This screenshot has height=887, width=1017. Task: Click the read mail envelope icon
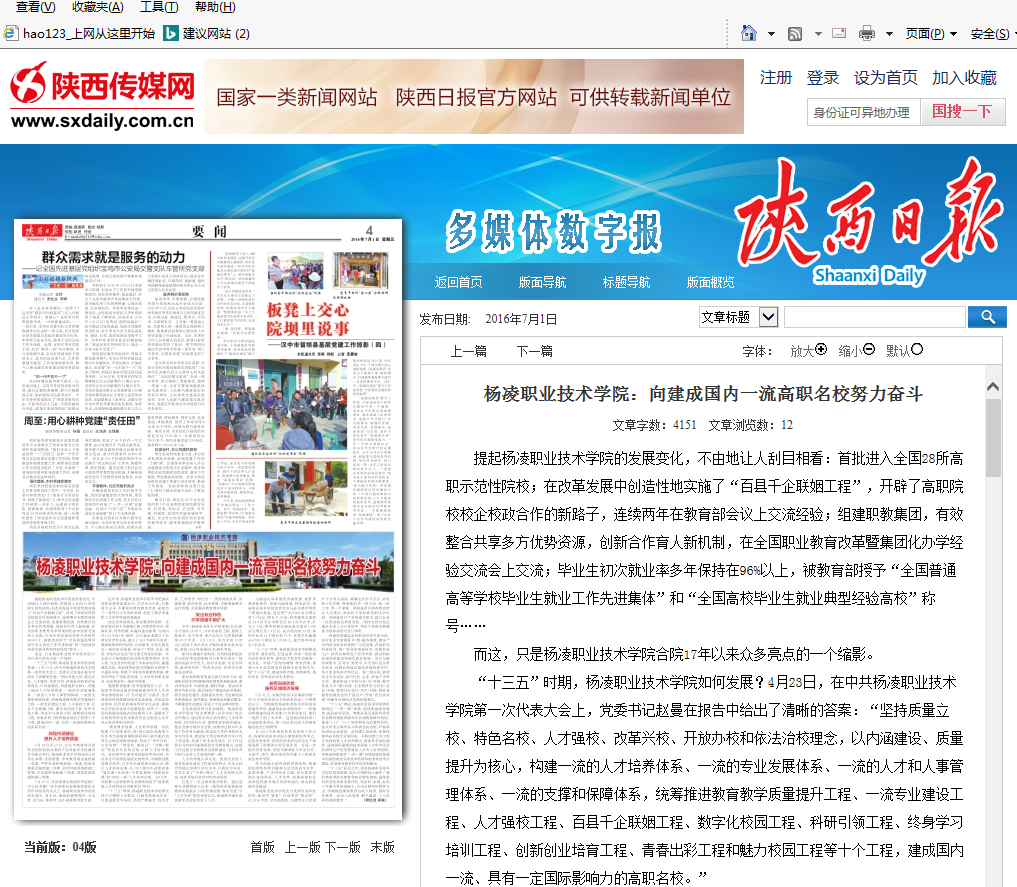[839, 33]
